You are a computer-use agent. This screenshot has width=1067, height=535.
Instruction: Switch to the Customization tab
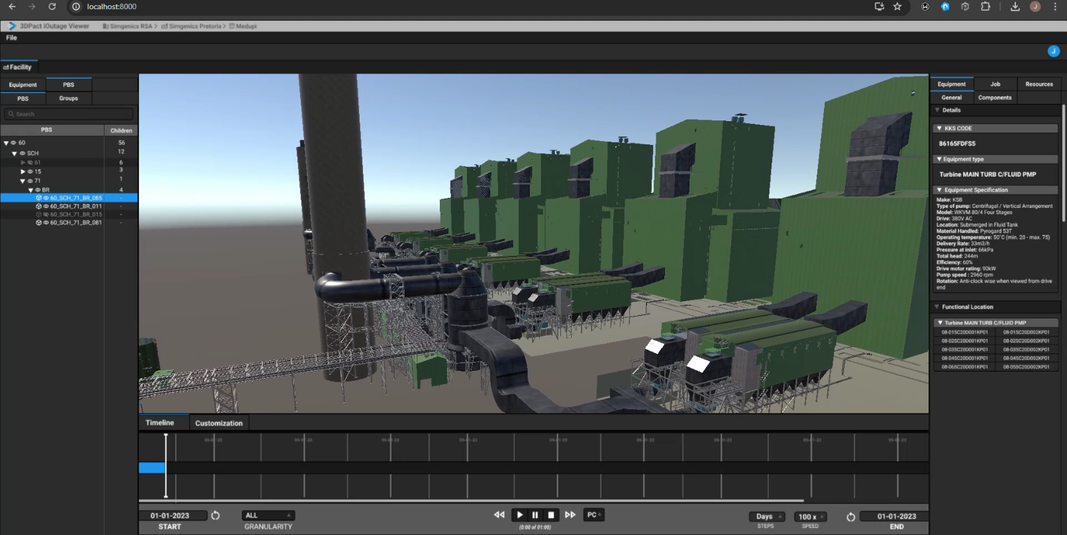[x=218, y=423]
